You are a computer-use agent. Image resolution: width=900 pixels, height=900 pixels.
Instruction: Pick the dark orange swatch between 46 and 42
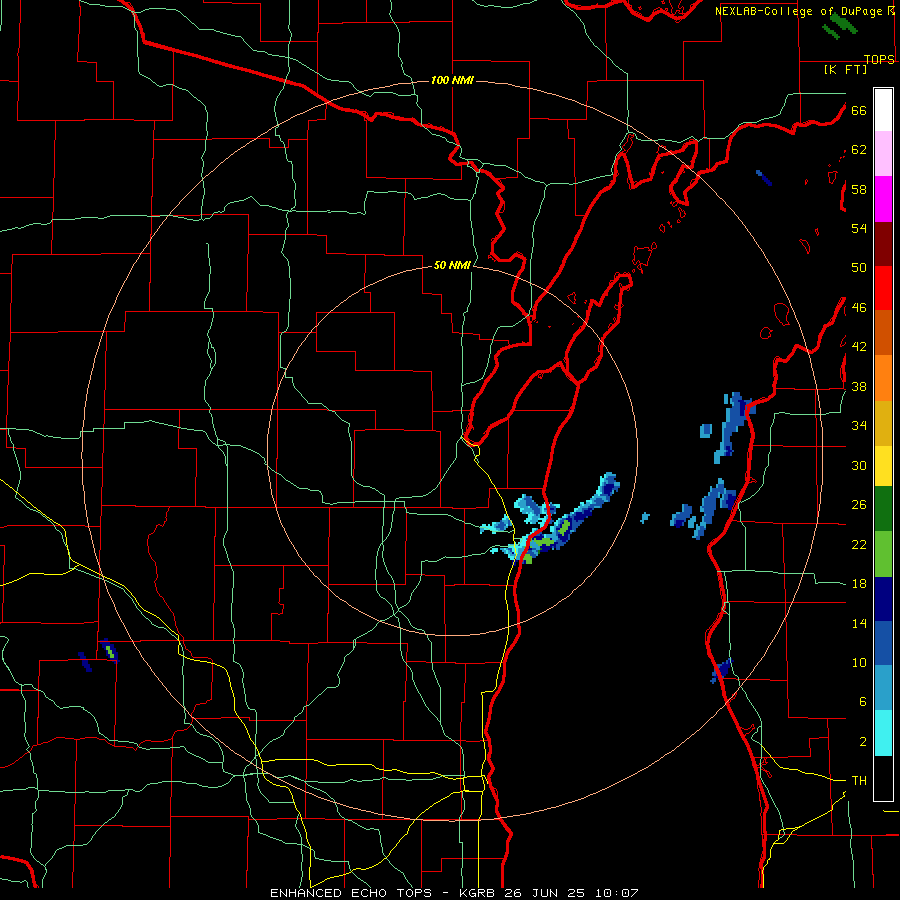click(x=883, y=333)
